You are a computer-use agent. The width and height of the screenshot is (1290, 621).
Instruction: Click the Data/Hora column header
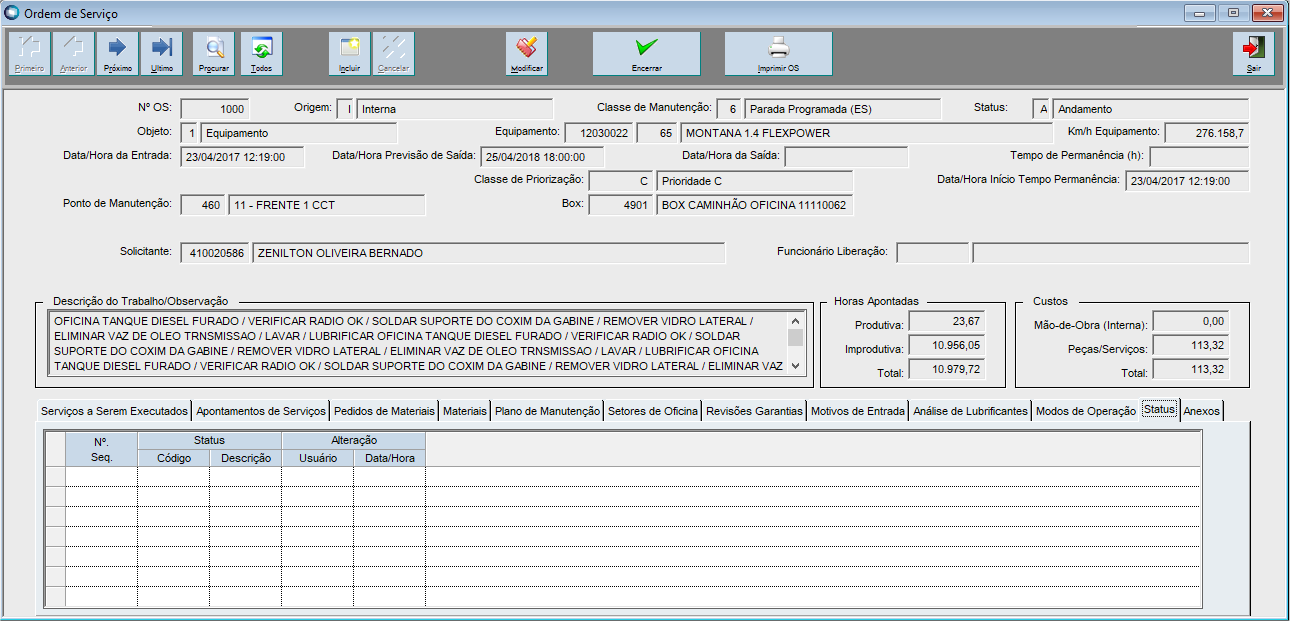(x=389, y=458)
